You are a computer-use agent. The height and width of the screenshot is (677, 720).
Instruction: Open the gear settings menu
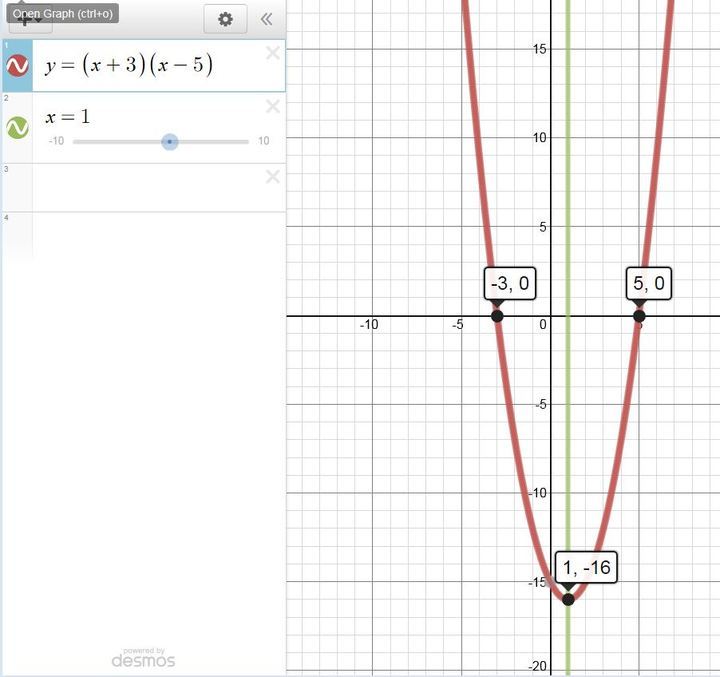pyautogui.click(x=225, y=19)
